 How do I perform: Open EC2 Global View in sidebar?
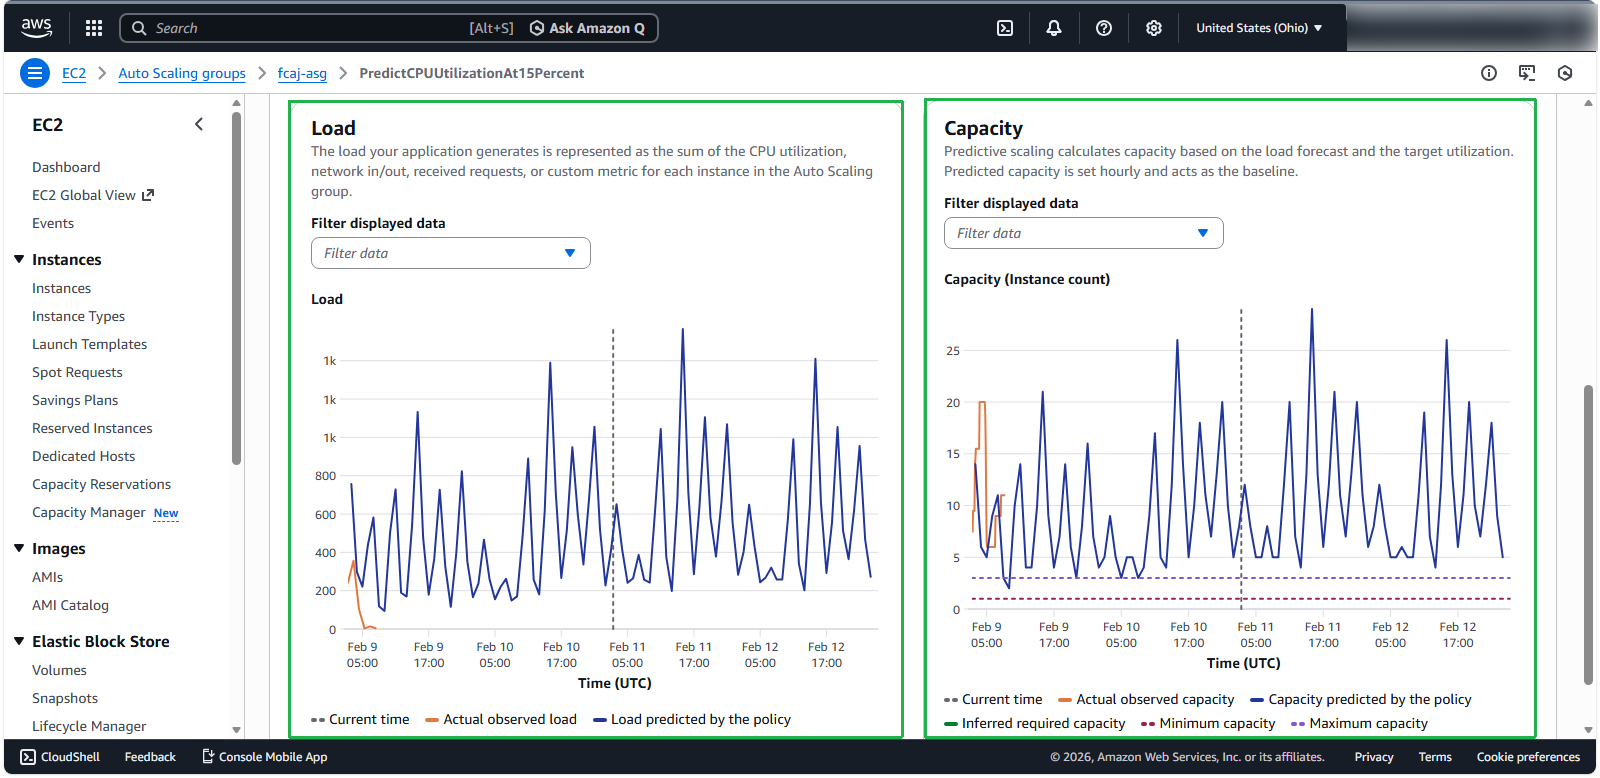[x=93, y=195]
